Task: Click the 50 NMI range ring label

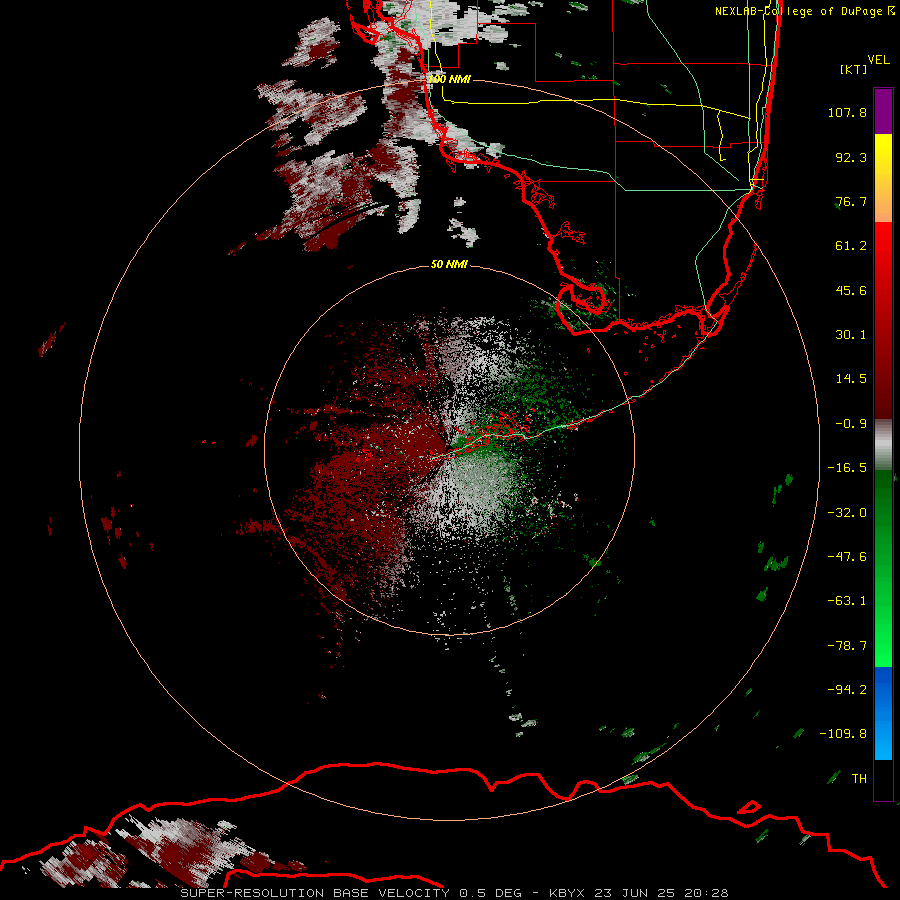Action: tap(449, 264)
